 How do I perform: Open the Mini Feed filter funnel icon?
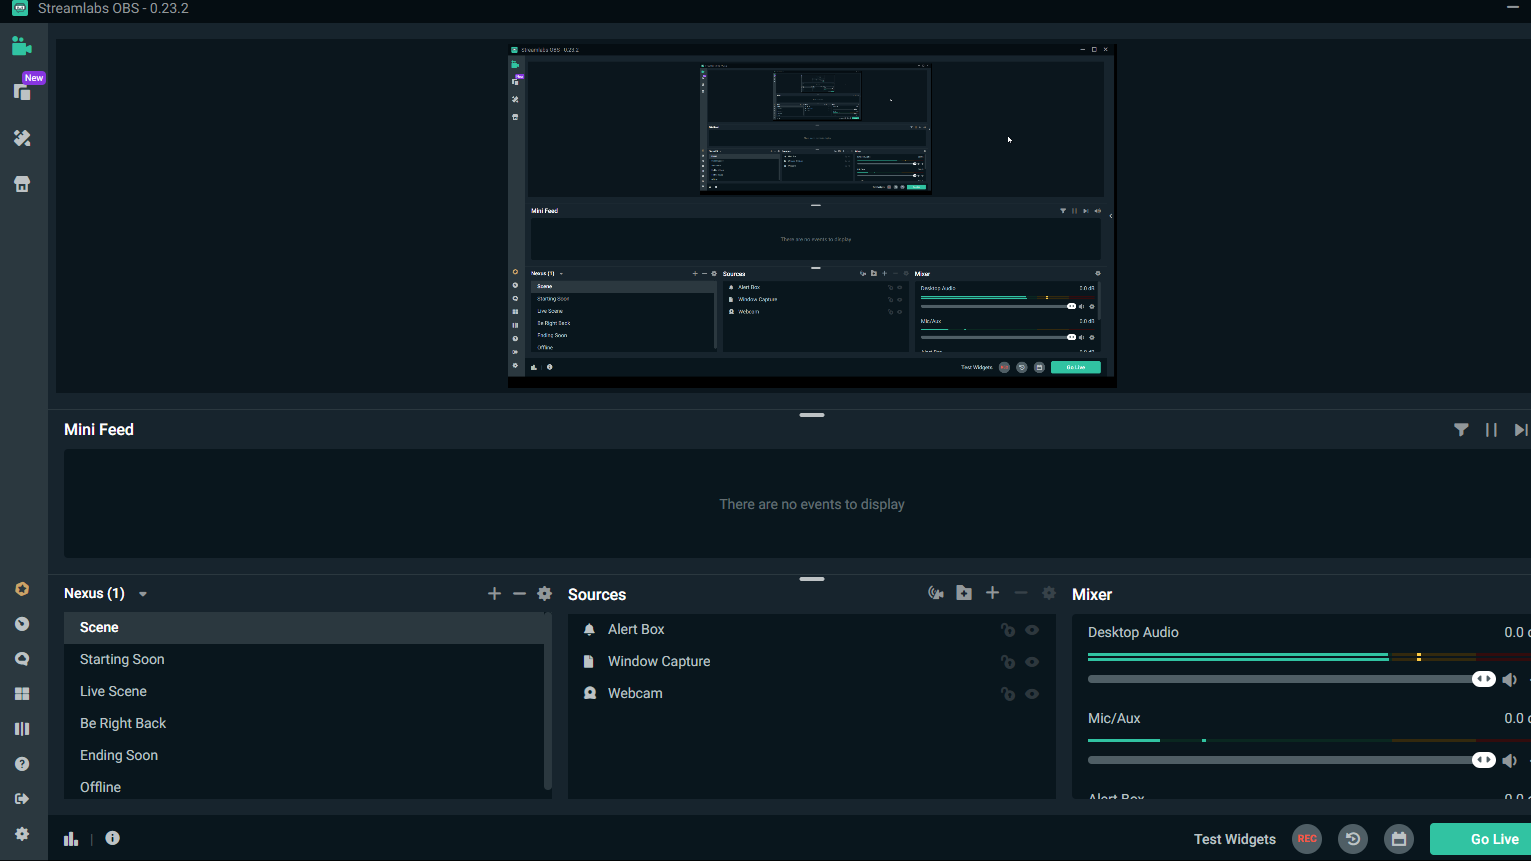(1461, 430)
